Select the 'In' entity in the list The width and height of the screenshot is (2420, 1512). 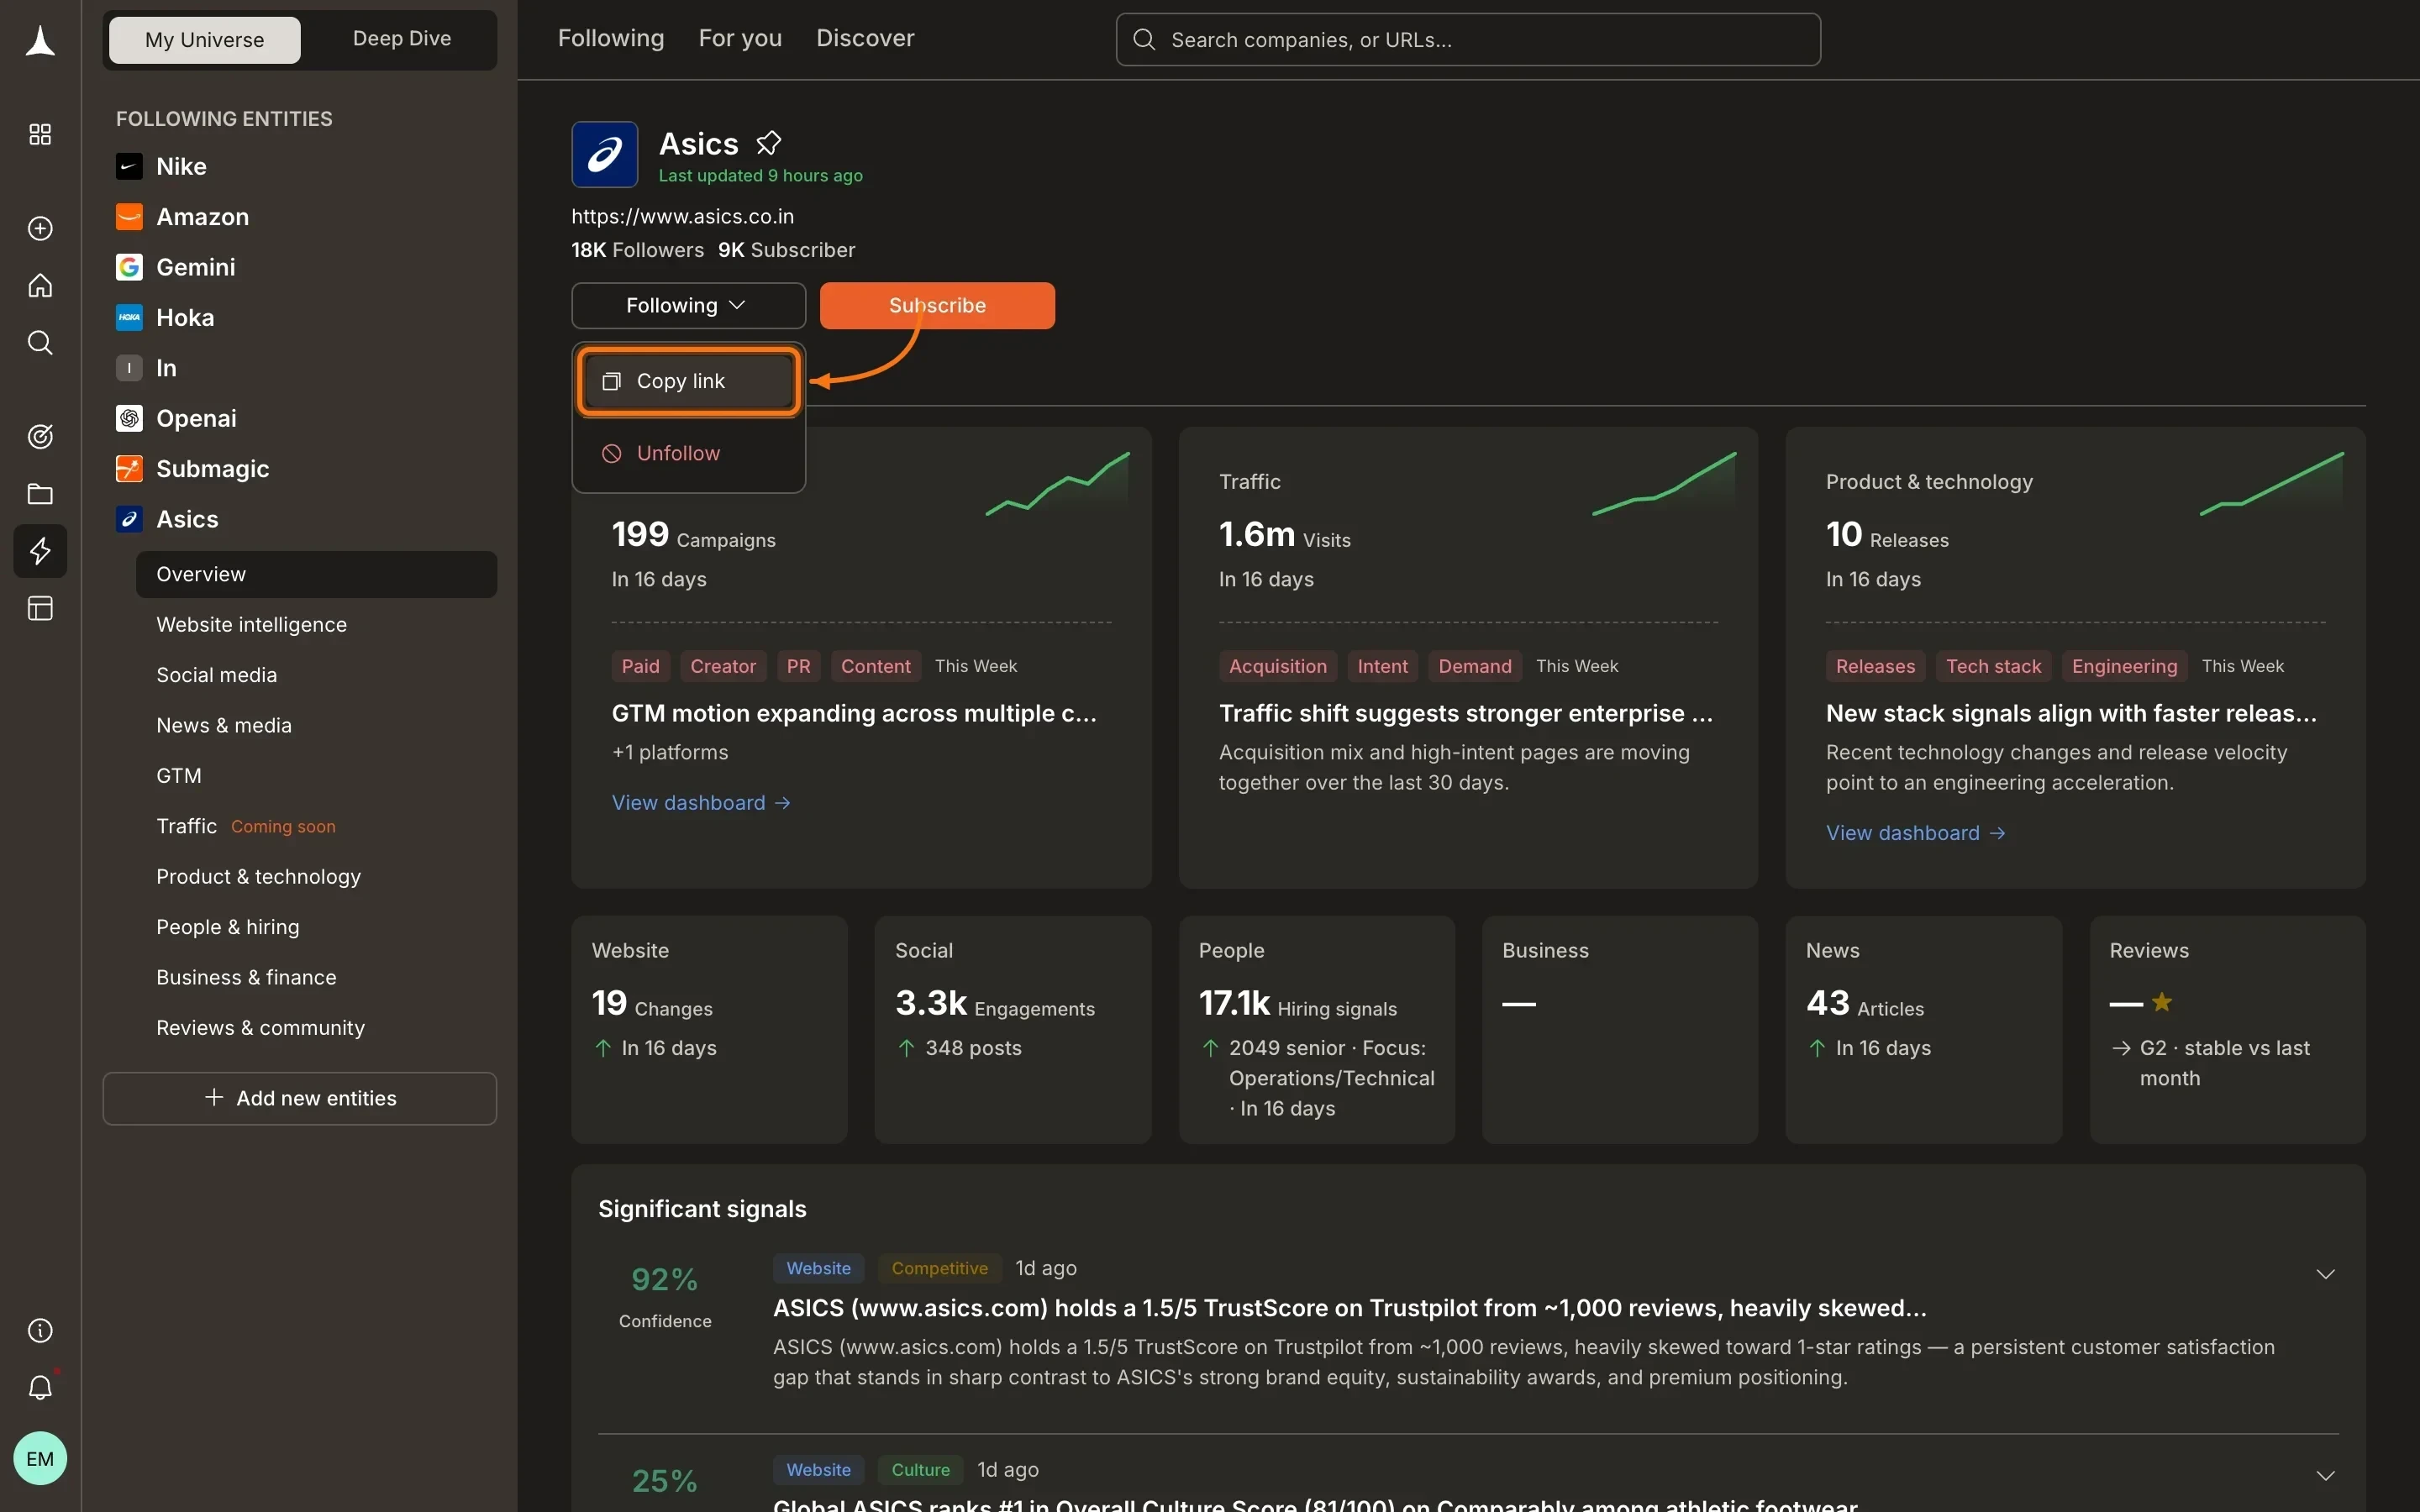click(x=147, y=368)
